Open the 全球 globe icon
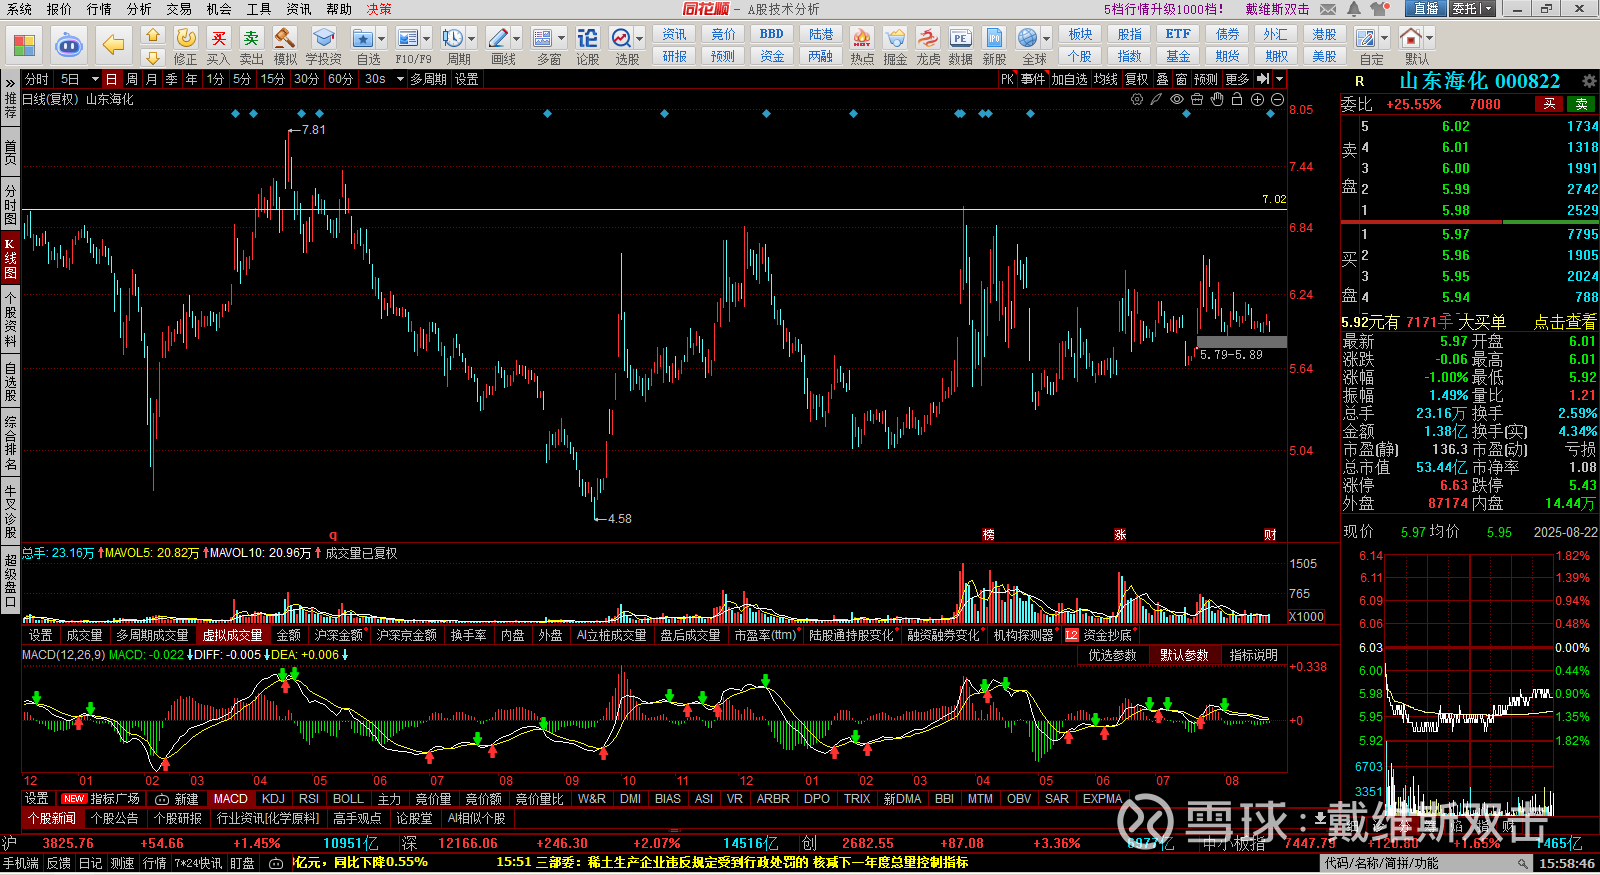The image size is (1600, 875). 1028,38
